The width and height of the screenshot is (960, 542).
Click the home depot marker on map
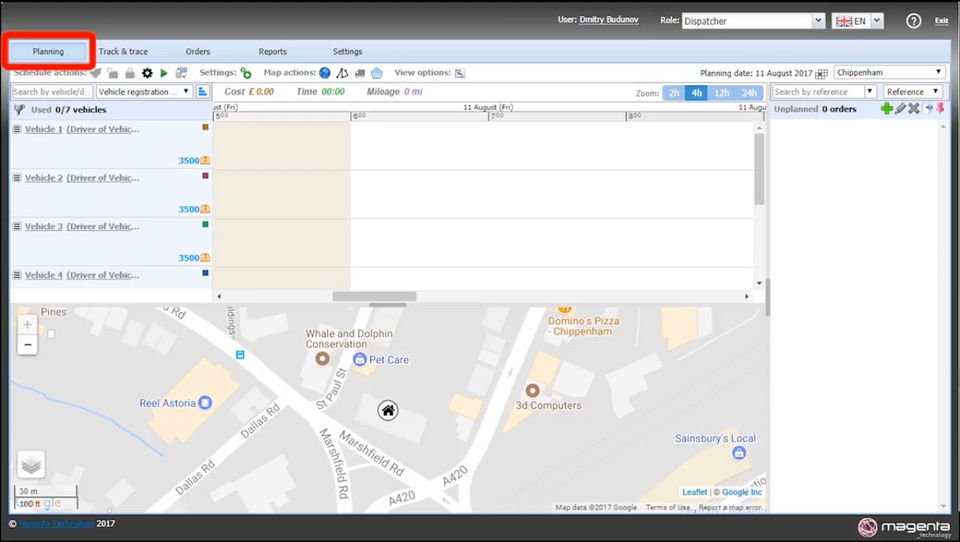click(388, 410)
